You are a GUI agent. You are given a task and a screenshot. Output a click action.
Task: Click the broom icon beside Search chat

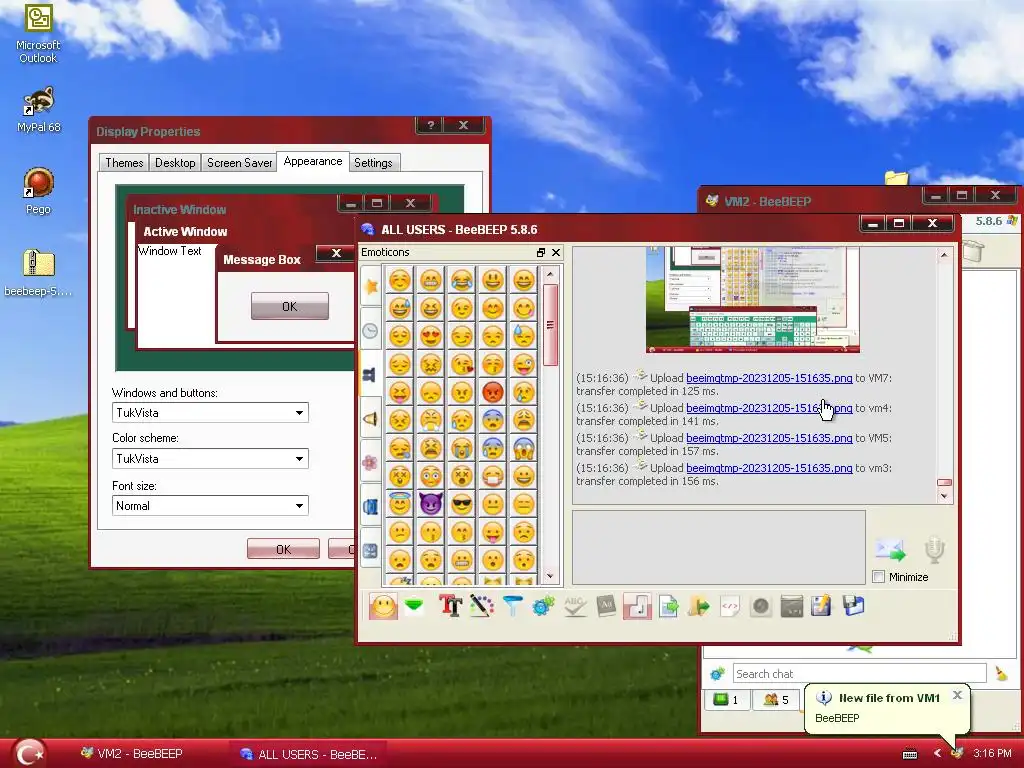tap(1001, 673)
